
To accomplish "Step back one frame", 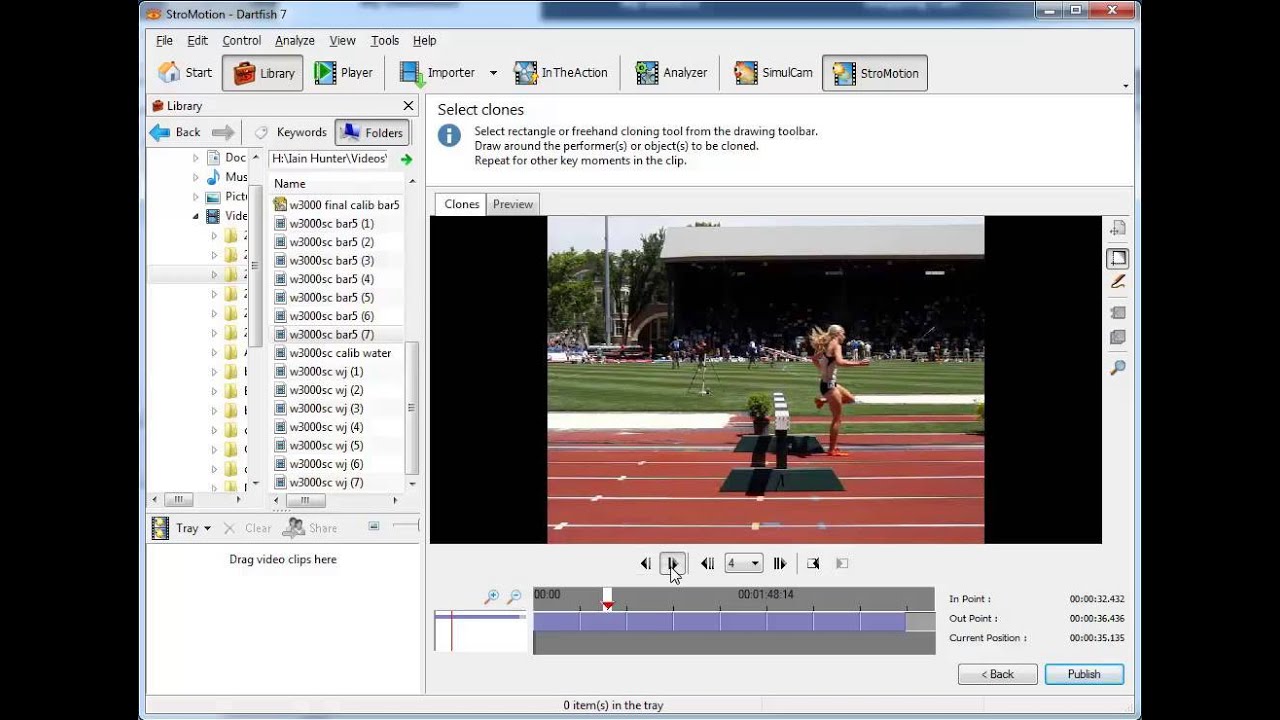I will [646, 564].
